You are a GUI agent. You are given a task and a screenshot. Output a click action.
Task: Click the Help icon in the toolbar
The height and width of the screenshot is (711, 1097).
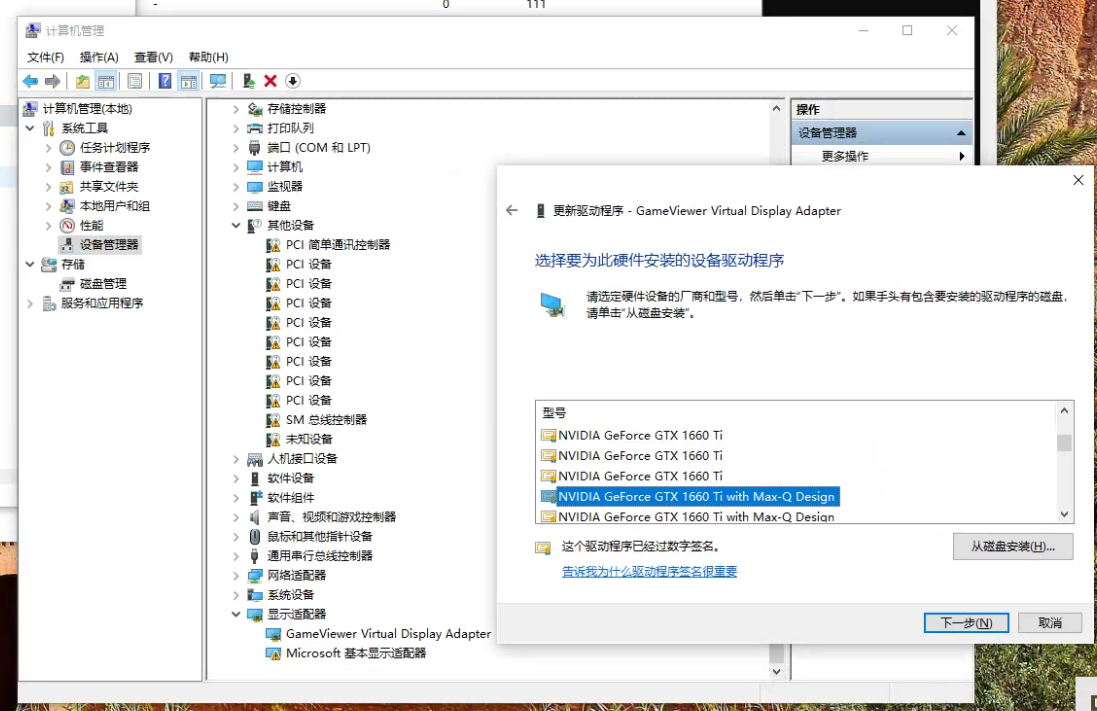(164, 81)
